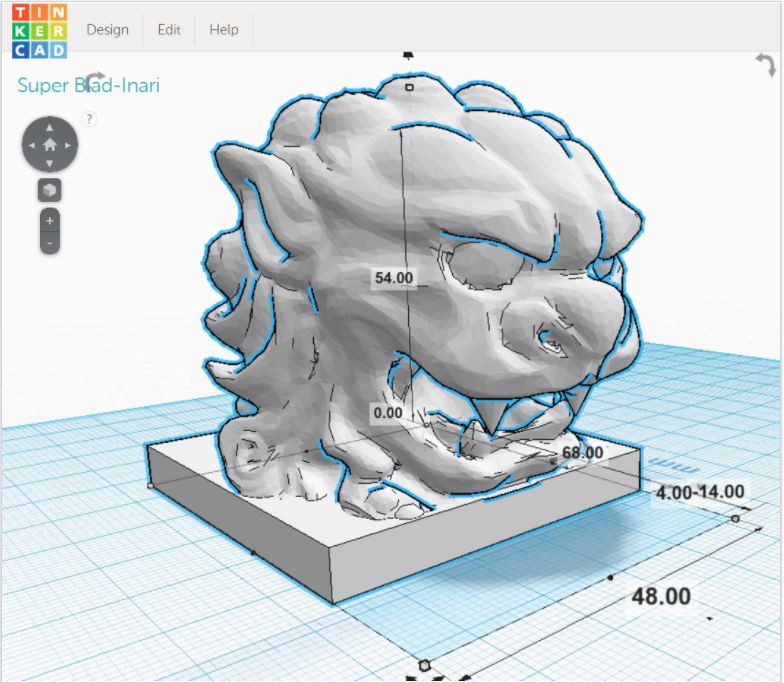Click the black lift cone above the model
Screen dimensions: 784x683
(408, 54)
